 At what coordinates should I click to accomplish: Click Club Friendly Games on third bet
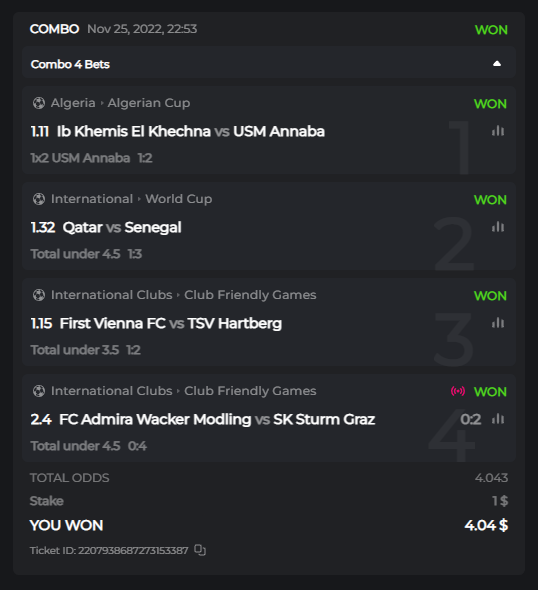(250, 295)
